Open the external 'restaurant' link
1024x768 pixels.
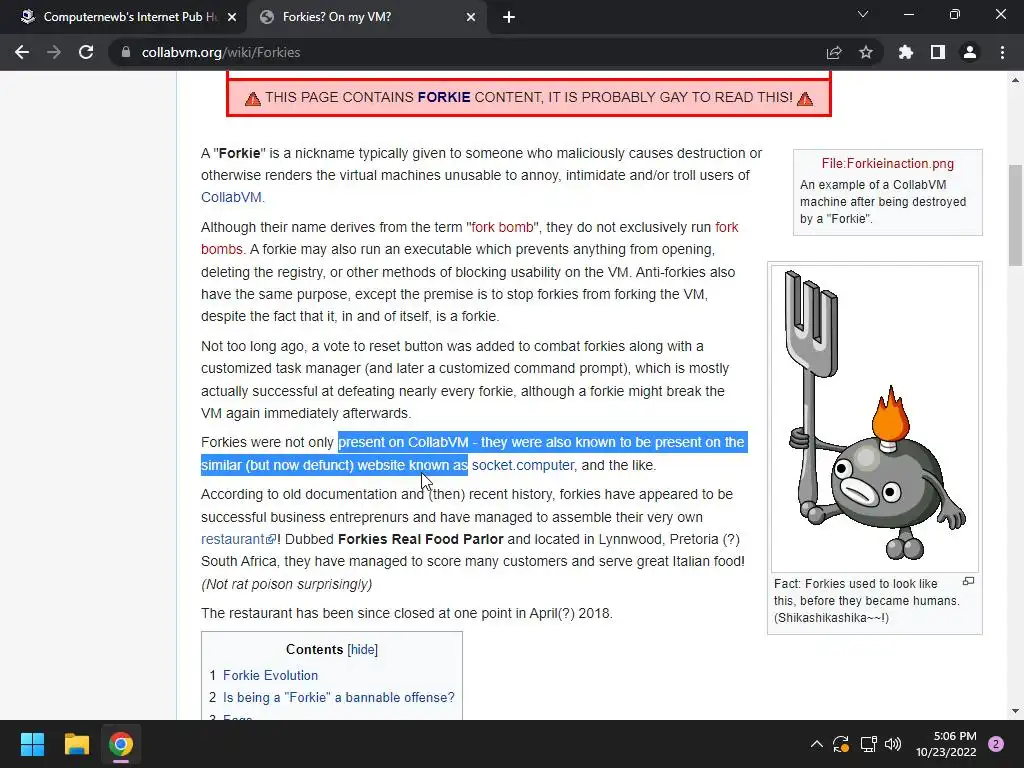click(x=238, y=539)
